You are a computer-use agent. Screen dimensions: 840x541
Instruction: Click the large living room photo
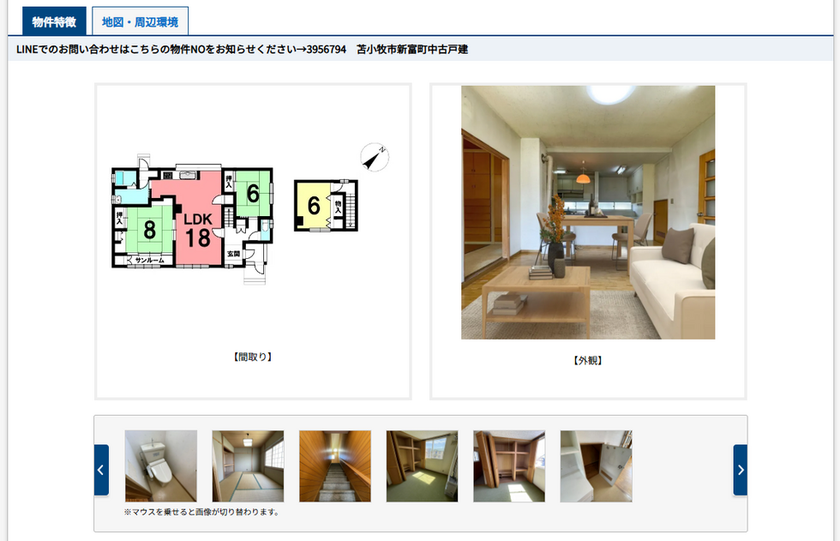pyautogui.click(x=588, y=212)
